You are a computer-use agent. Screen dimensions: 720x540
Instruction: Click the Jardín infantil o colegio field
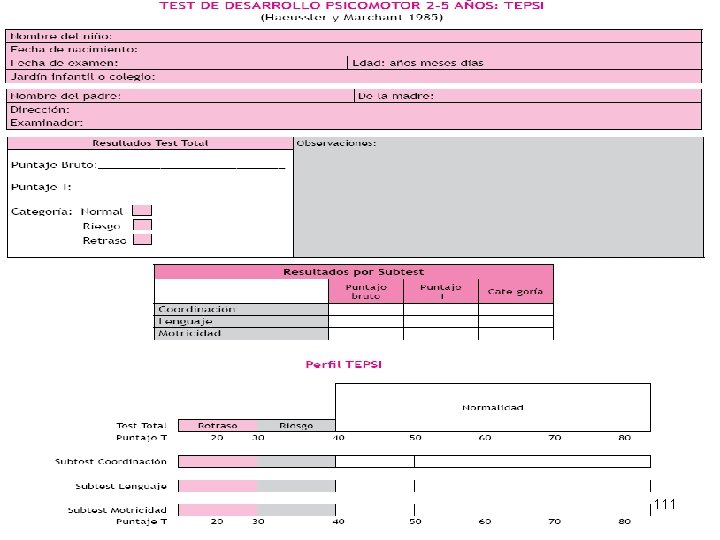[x=354, y=76]
